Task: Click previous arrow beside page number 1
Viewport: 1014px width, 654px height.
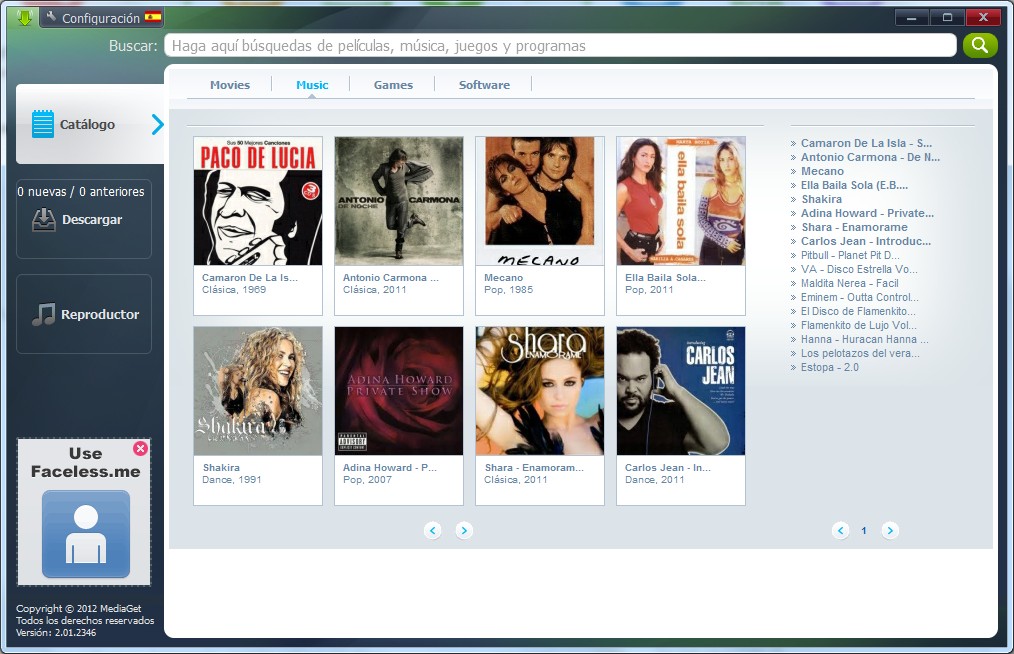Action: (840, 530)
